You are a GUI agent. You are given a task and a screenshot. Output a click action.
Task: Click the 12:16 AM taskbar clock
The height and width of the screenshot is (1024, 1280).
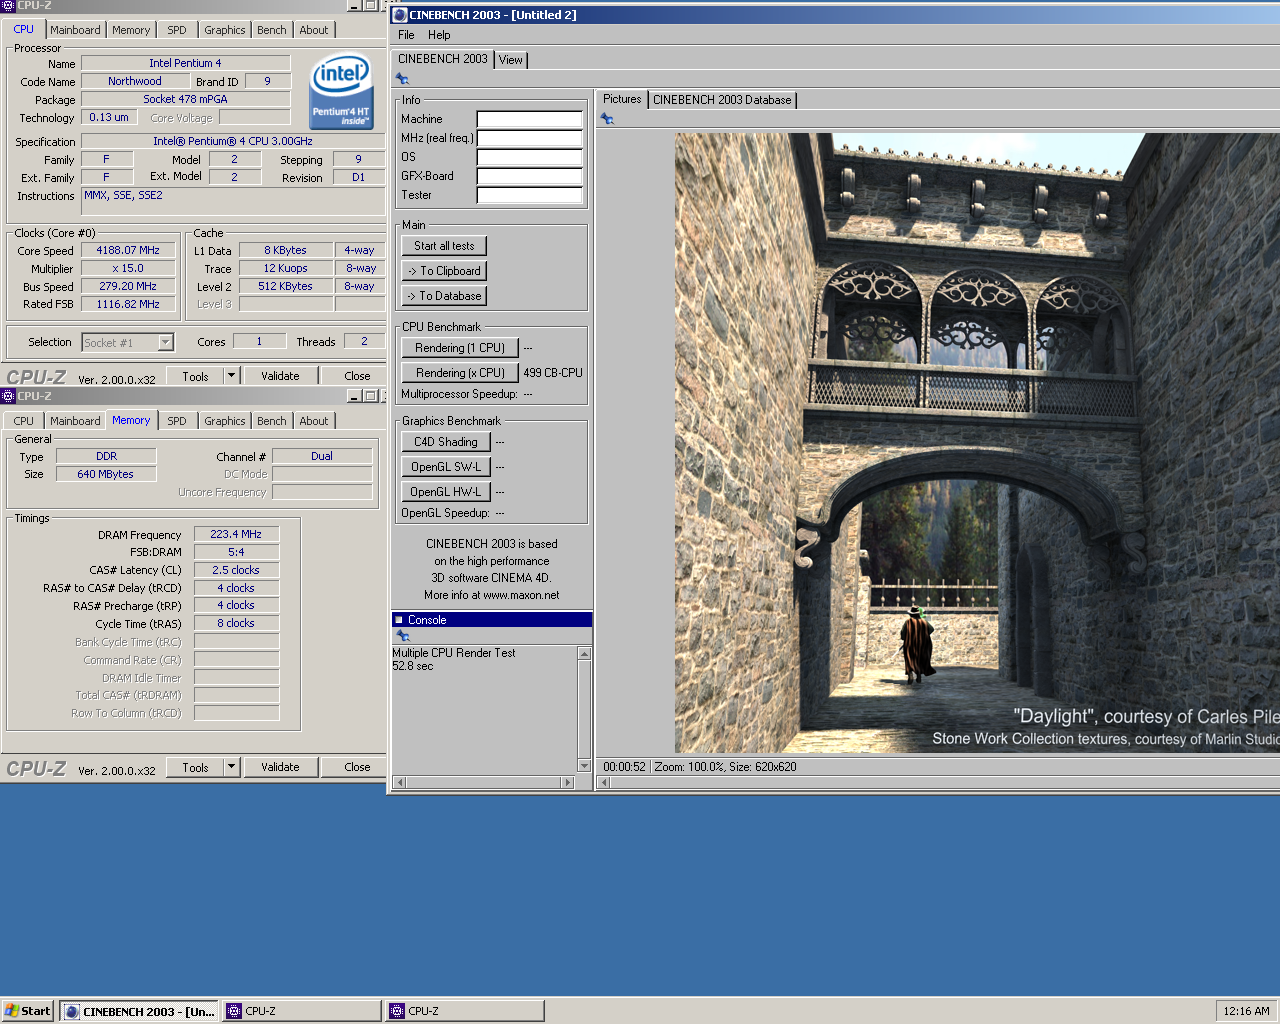1246,1011
